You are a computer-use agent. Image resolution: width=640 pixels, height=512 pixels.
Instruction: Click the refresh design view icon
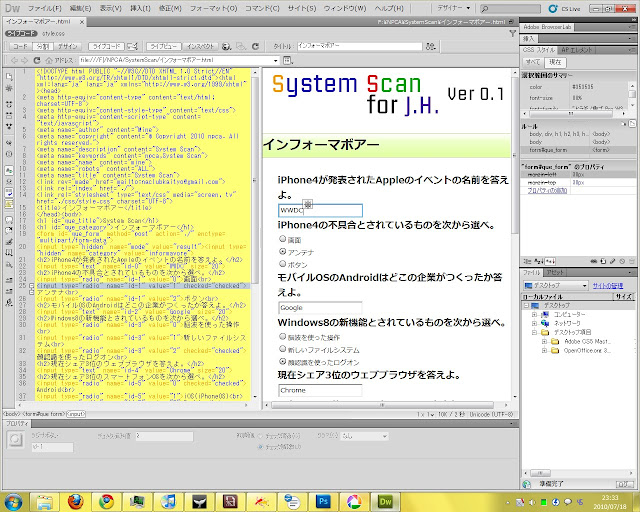pos(256,47)
